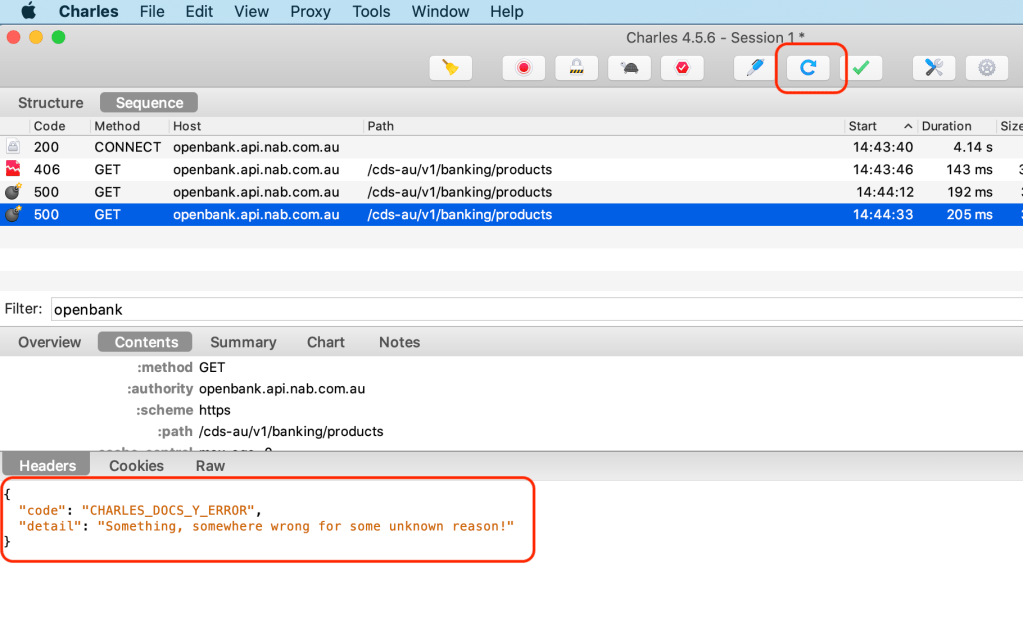Sort by the Duration column header
Image resolution: width=1023 pixels, height=617 pixels.
(946, 126)
